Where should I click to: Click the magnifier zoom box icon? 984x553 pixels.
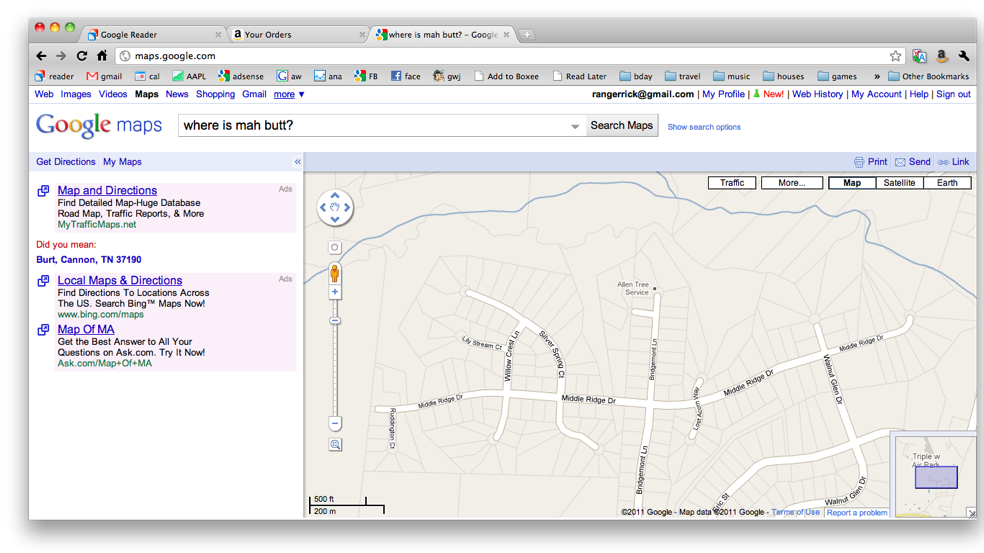pyautogui.click(x=335, y=444)
